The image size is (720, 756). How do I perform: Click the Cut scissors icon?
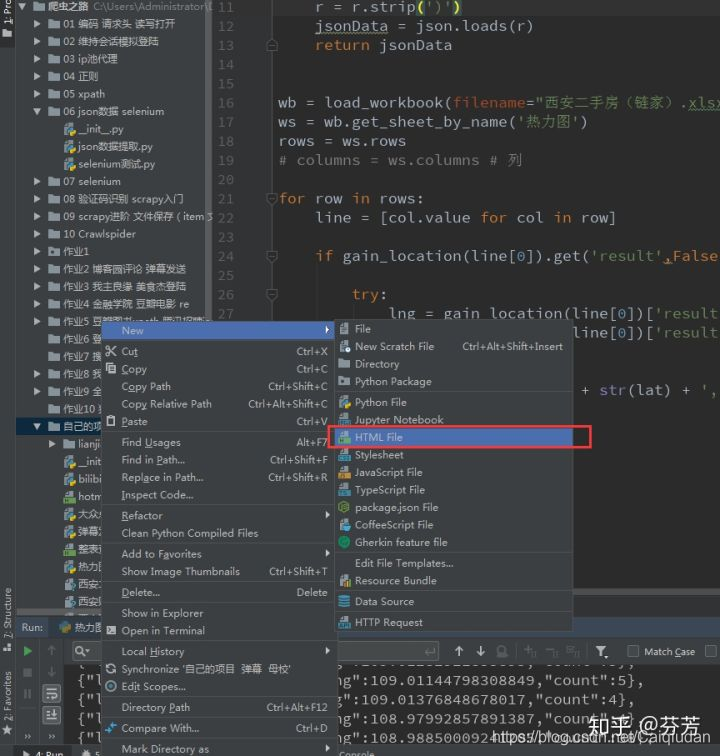(x=111, y=351)
